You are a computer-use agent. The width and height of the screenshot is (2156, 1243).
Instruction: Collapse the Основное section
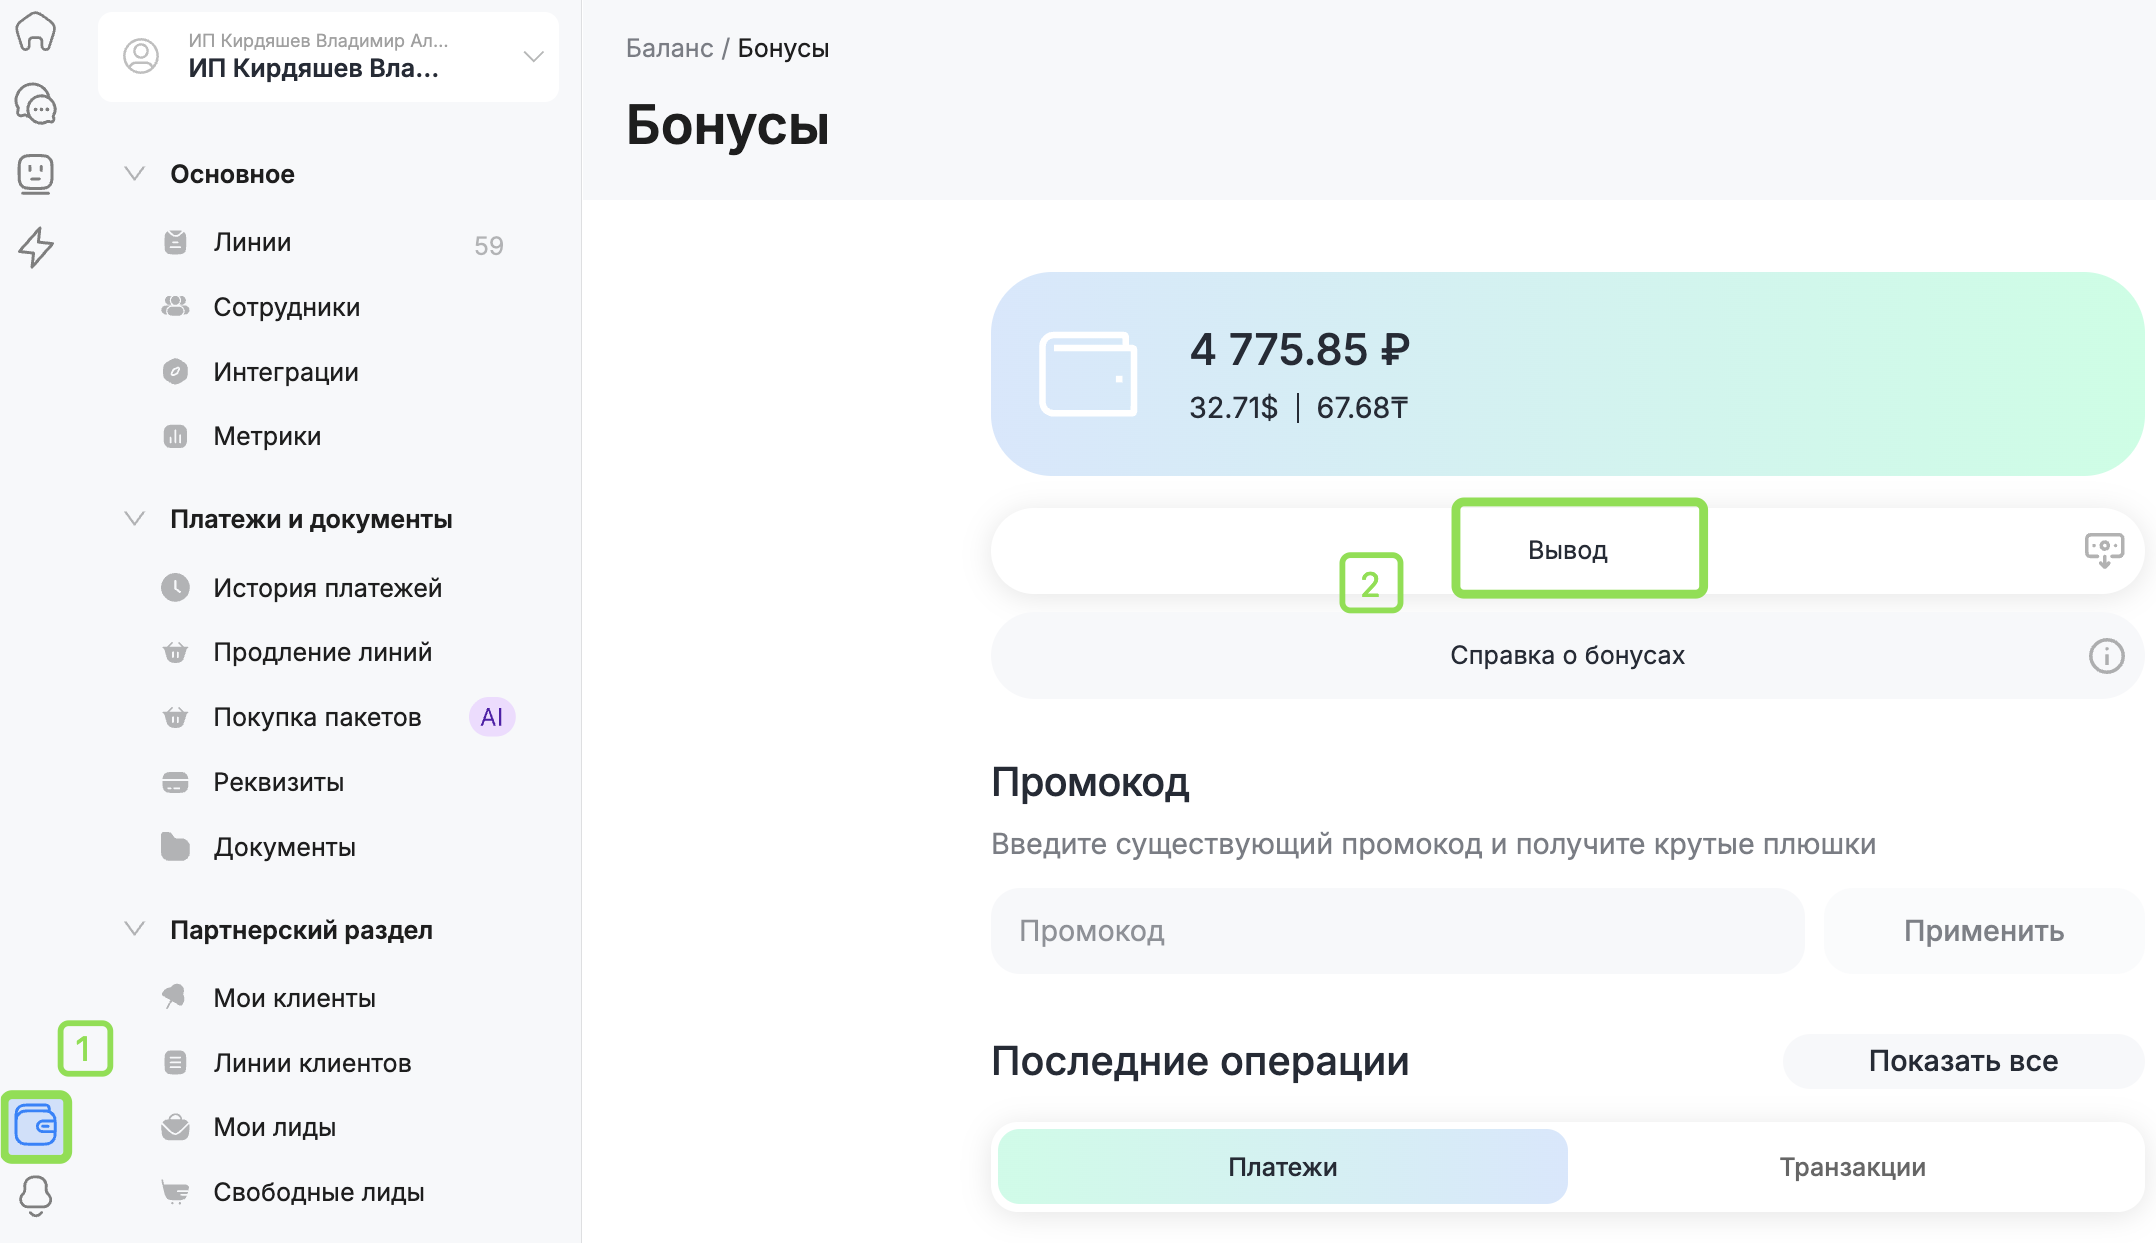(x=135, y=174)
